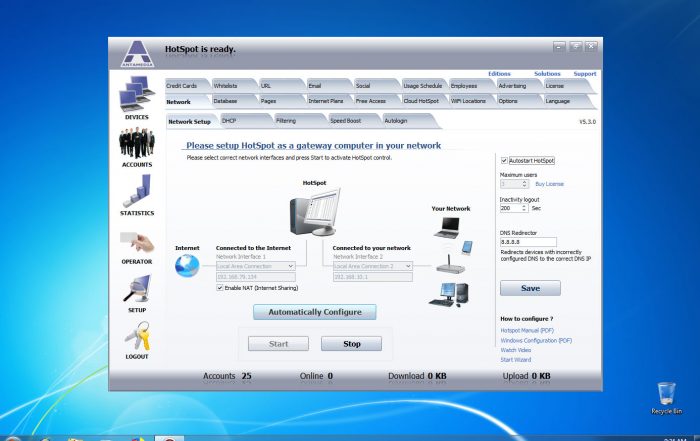Switch to the Email tab

point(328,86)
